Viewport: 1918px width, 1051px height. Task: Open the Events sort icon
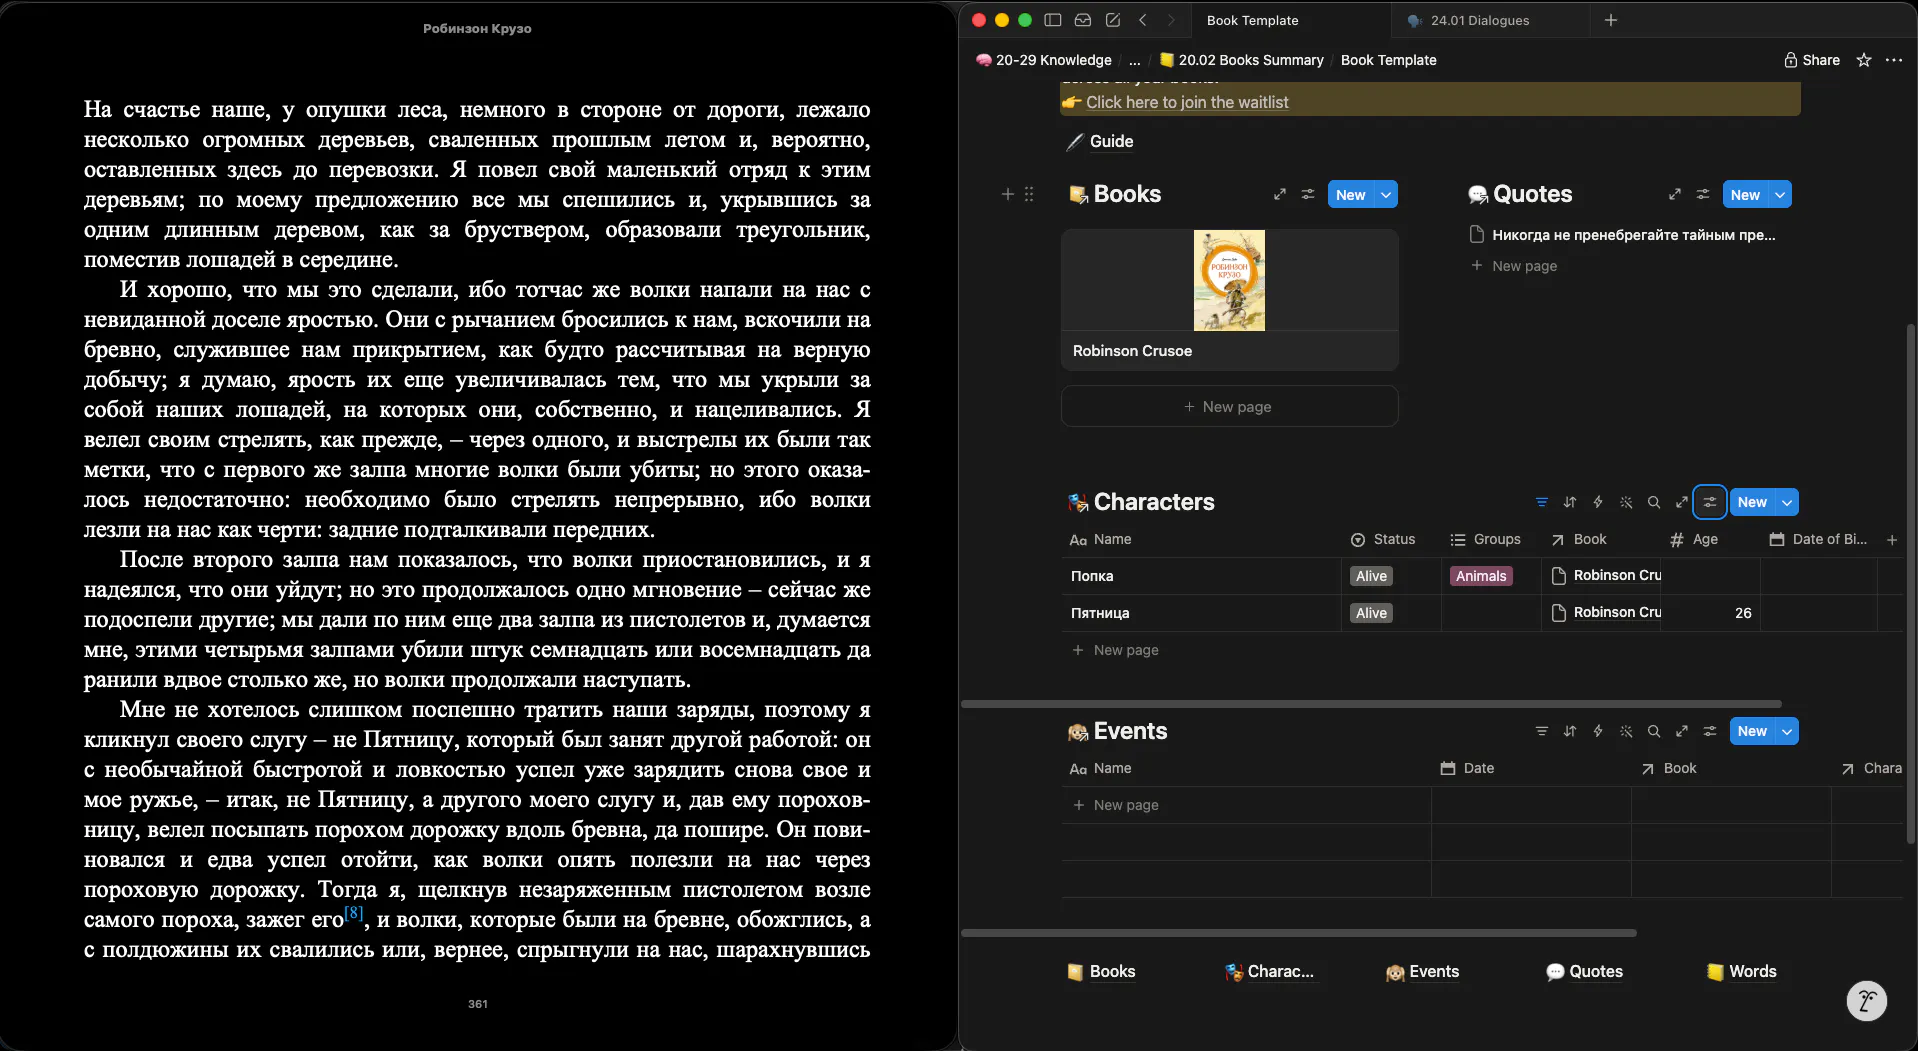(x=1570, y=731)
